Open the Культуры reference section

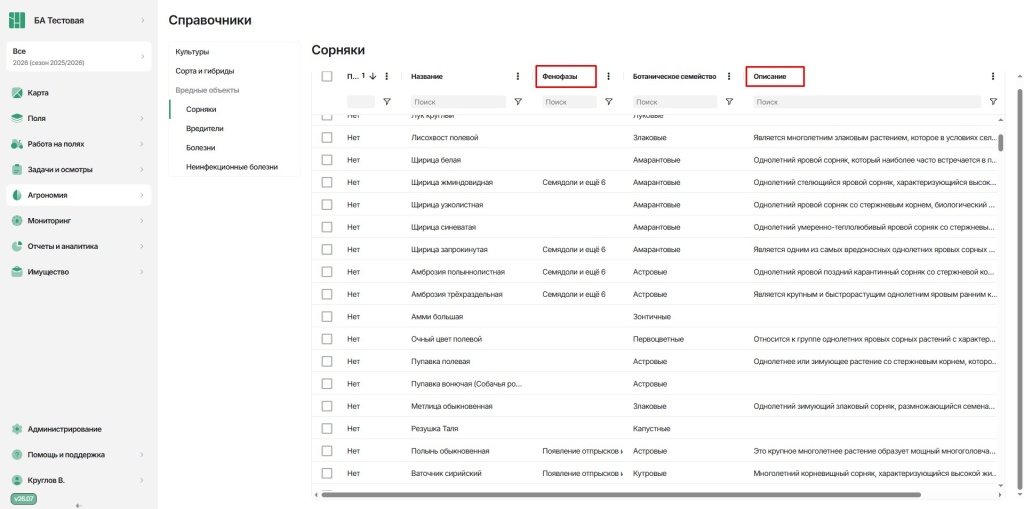pos(192,52)
